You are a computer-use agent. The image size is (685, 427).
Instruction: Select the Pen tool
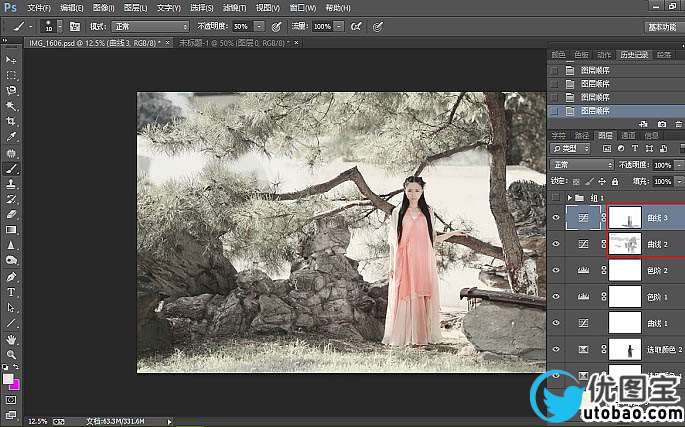point(11,277)
